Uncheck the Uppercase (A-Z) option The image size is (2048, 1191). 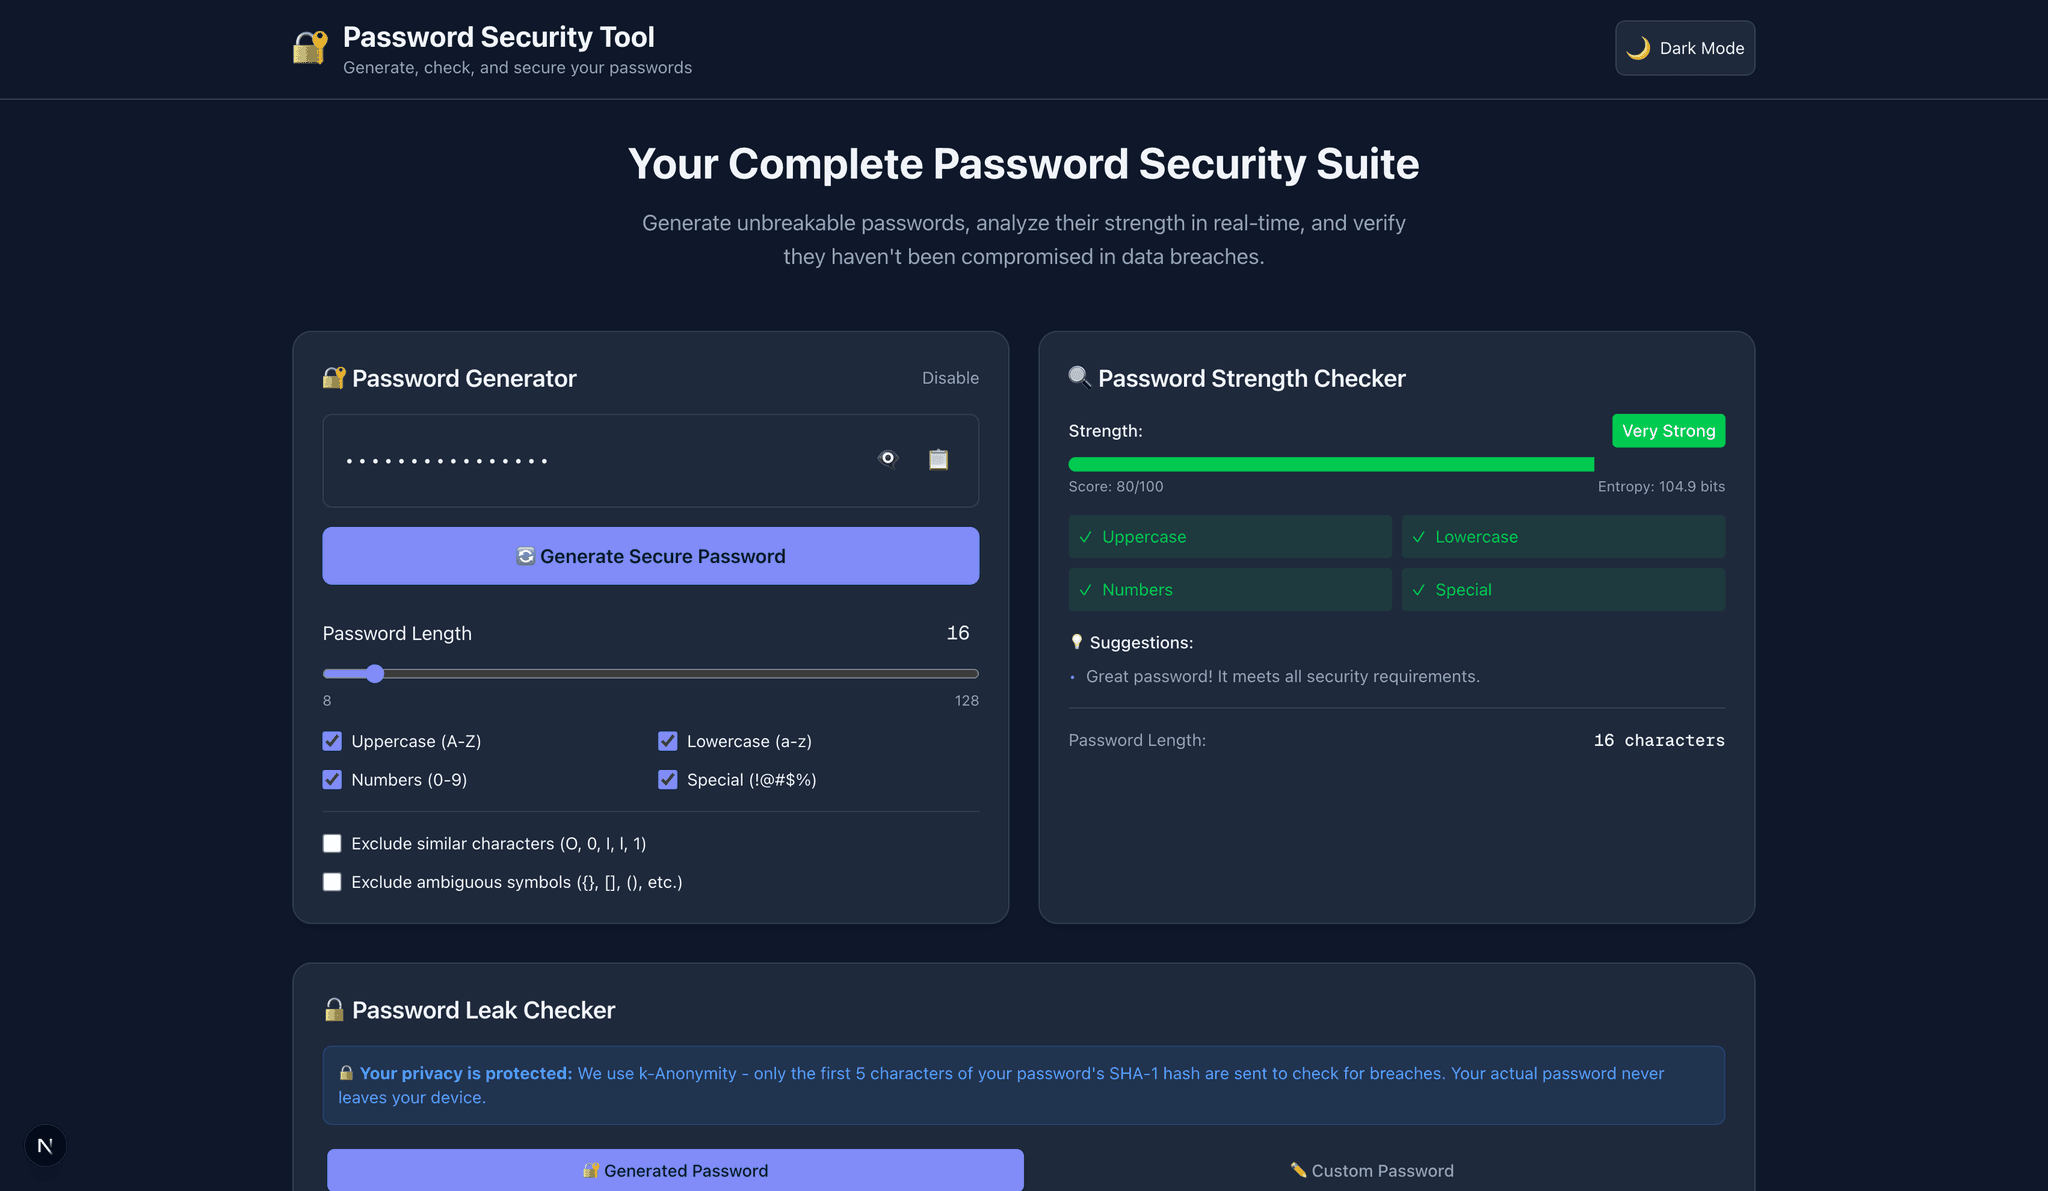(x=332, y=741)
